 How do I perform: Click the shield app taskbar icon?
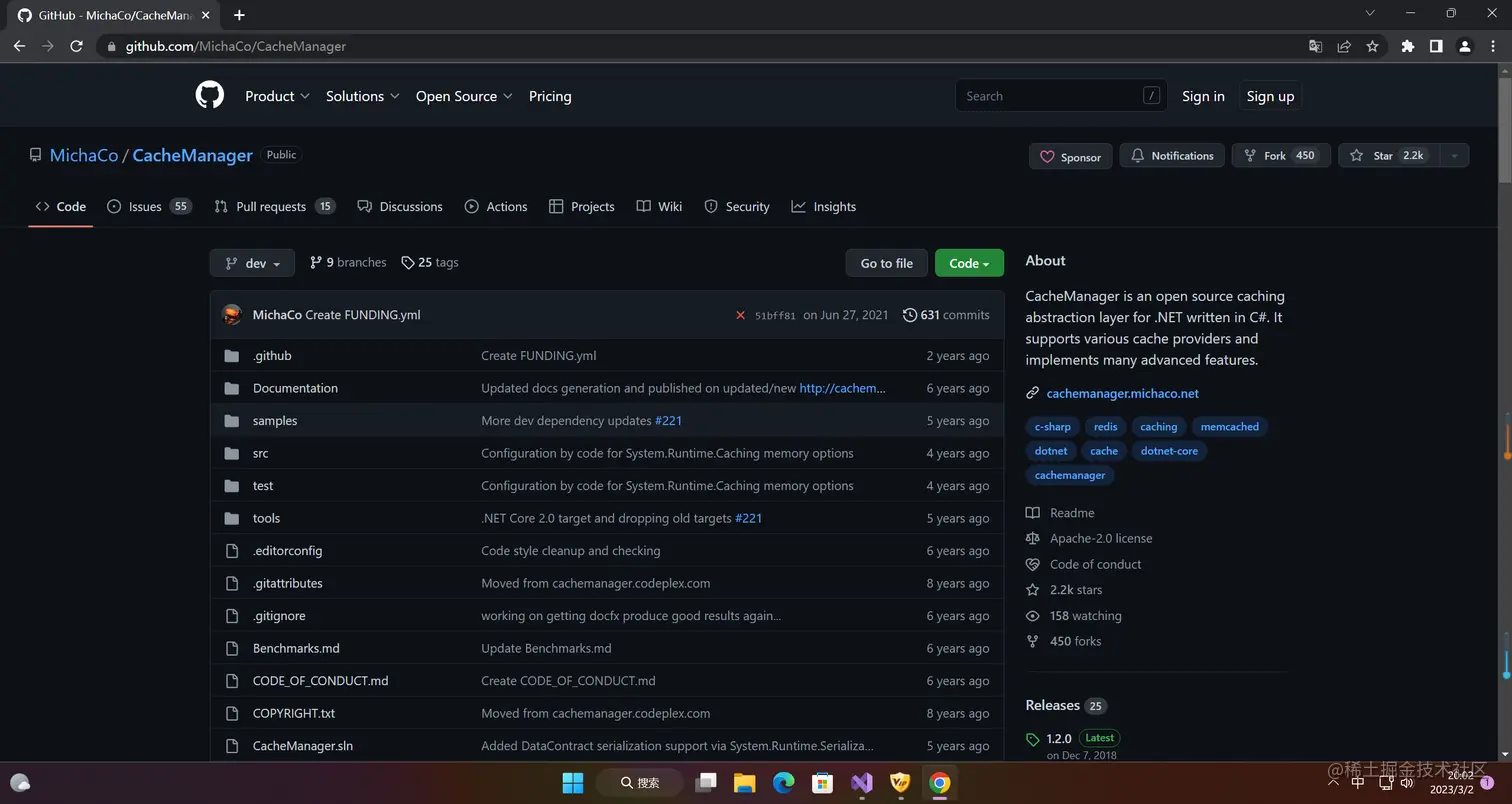[x=900, y=782]
